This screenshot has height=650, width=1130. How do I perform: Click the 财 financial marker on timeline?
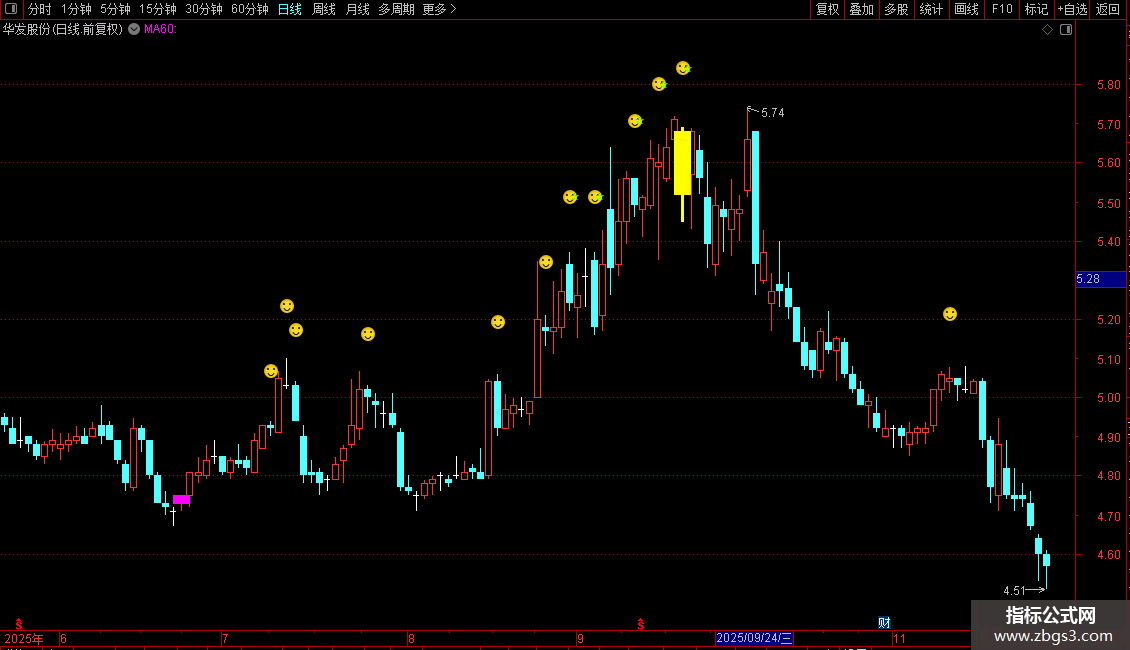[x=884, y=623]
